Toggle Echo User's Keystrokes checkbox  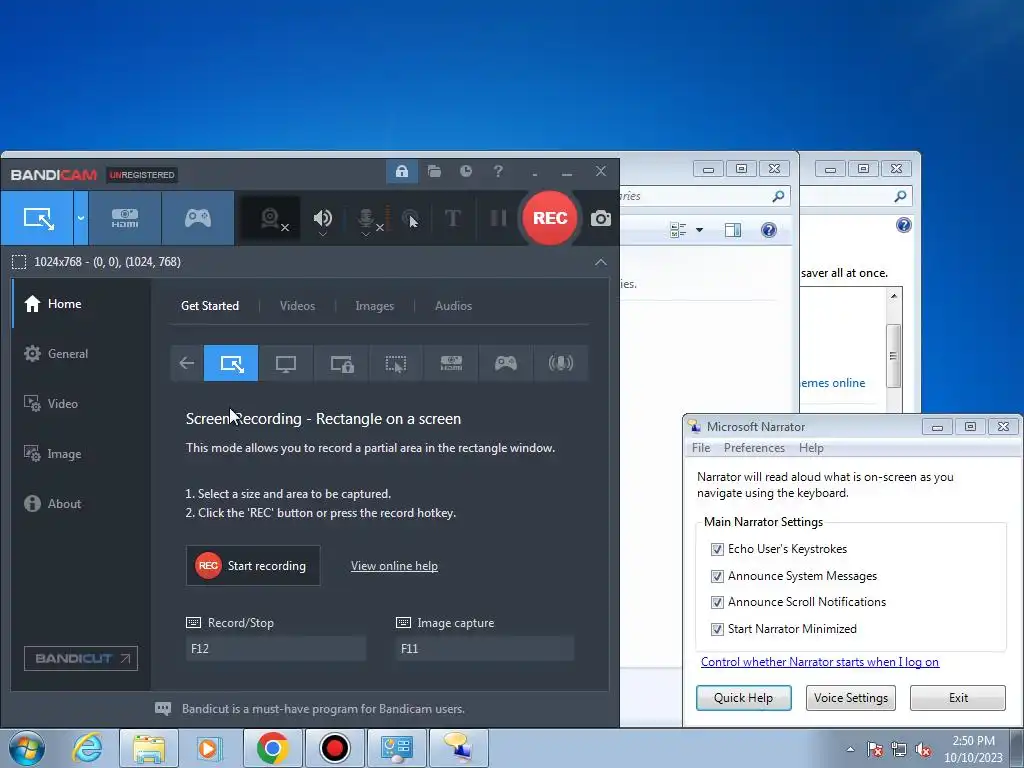pyautogui.click(x=717, y=549)
